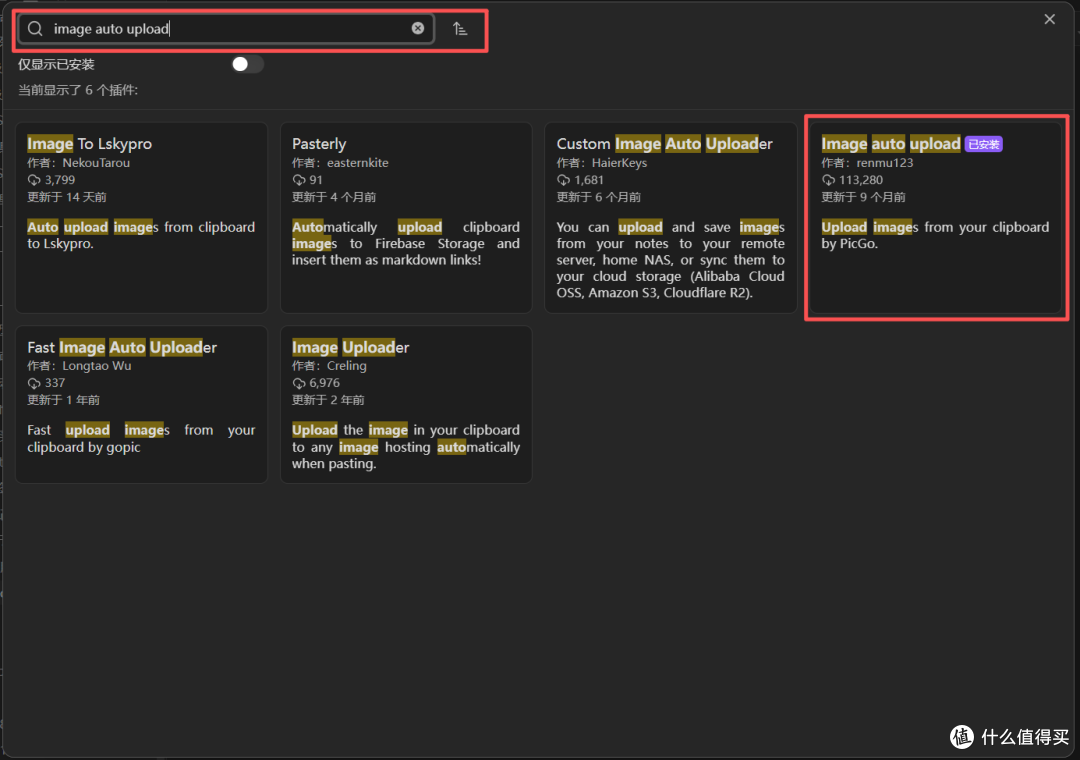Click download icon next to 113,280
Screen dimensions: 1080x760
(828, 180)
